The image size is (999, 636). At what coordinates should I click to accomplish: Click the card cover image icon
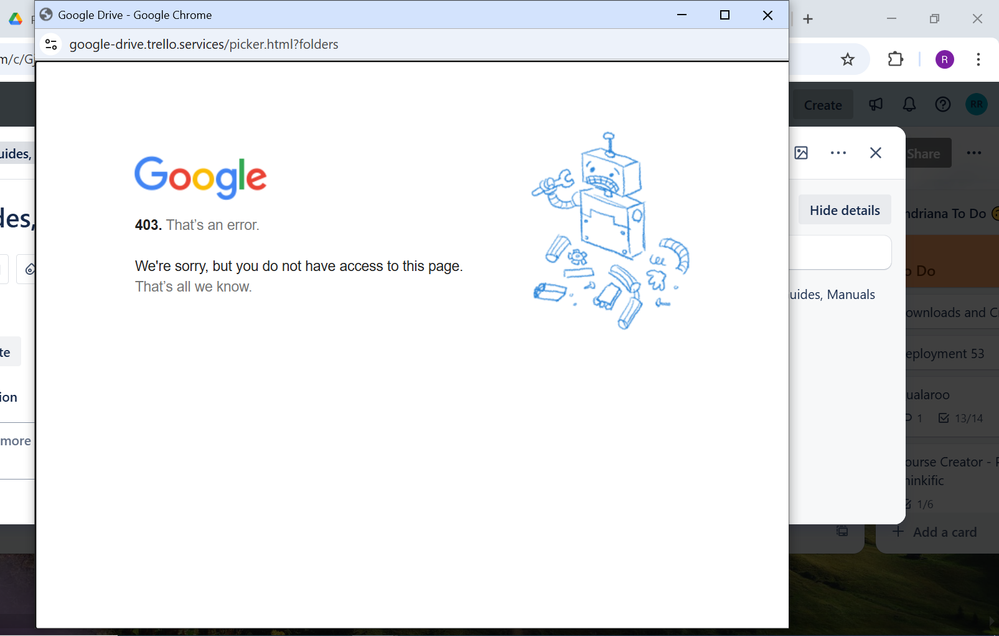tap(801, 153)
